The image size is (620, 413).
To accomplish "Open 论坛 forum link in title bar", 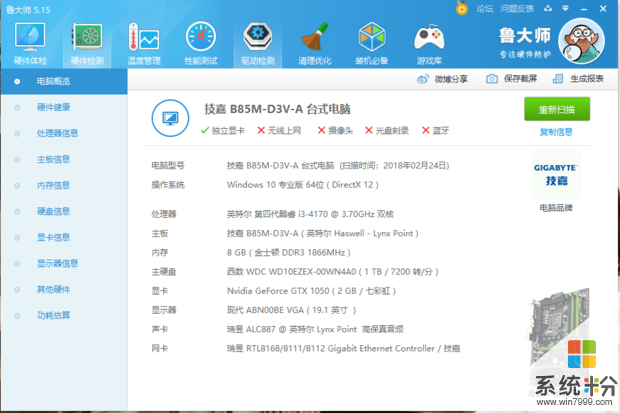I will pyautogui.click(x=484, y=9).
